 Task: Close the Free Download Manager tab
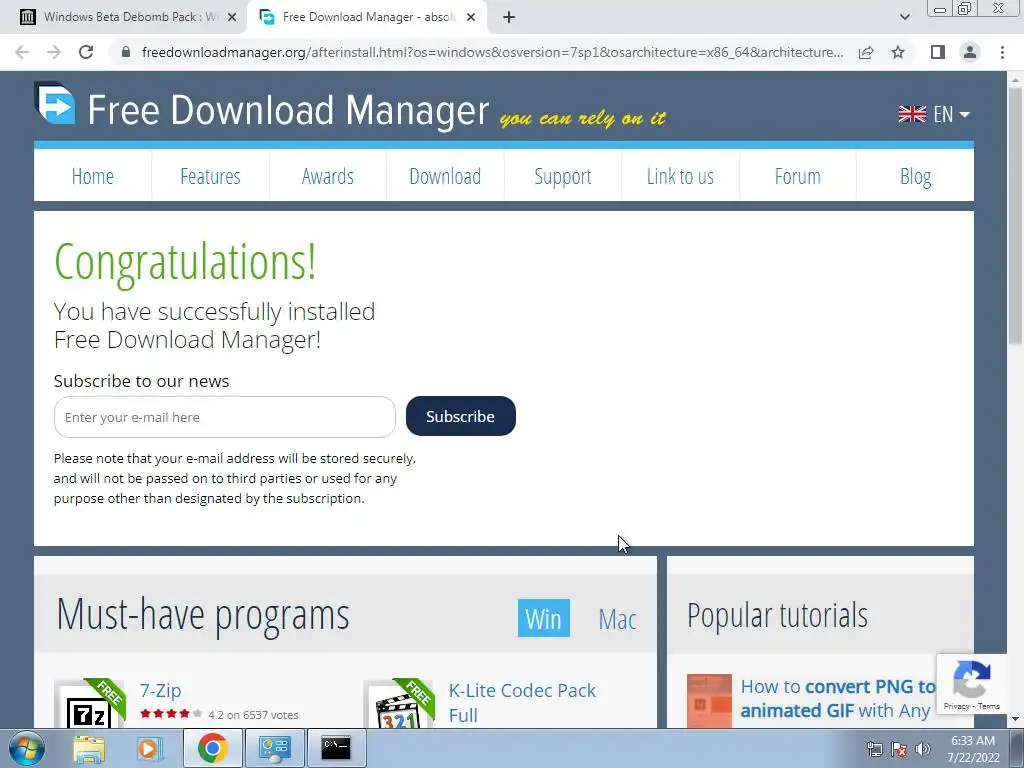pos(471,17)
